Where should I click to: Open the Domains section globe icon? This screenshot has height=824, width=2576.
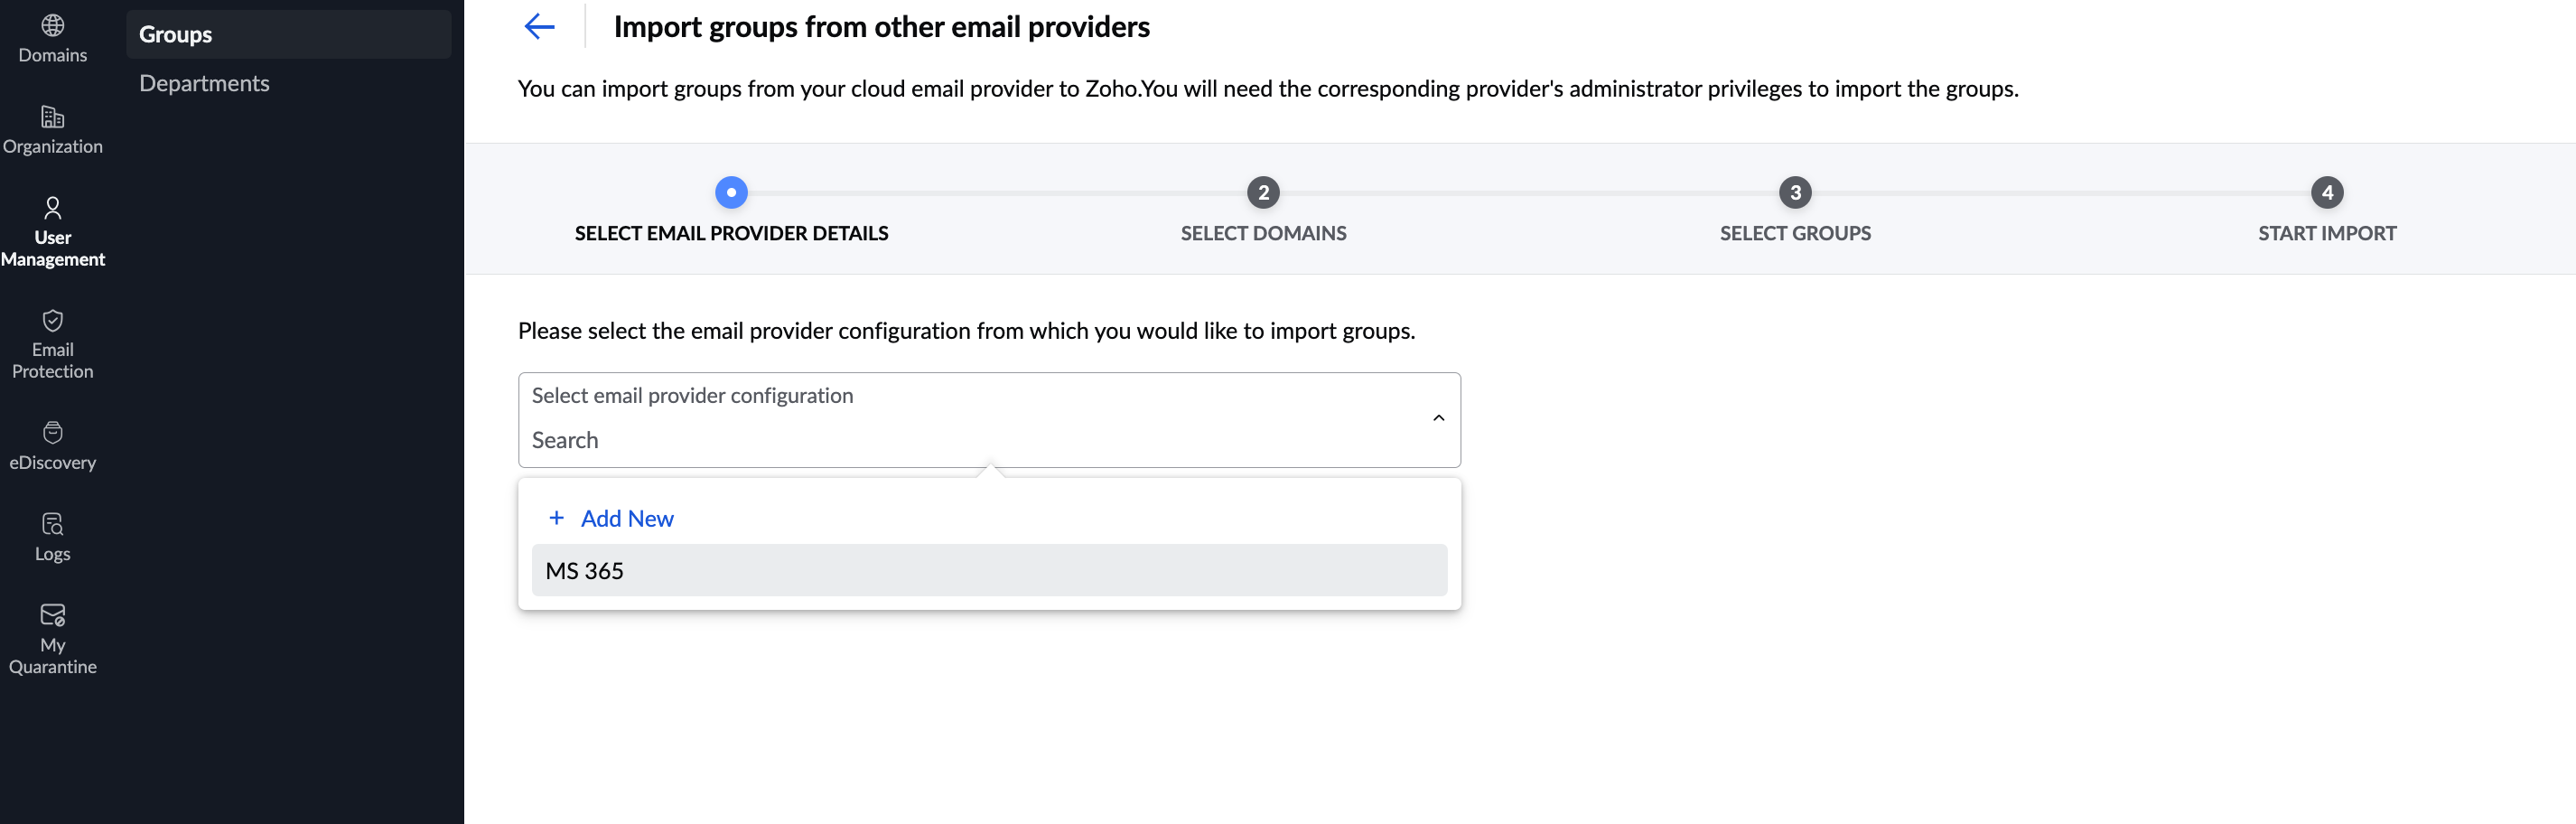coord(52,26)
